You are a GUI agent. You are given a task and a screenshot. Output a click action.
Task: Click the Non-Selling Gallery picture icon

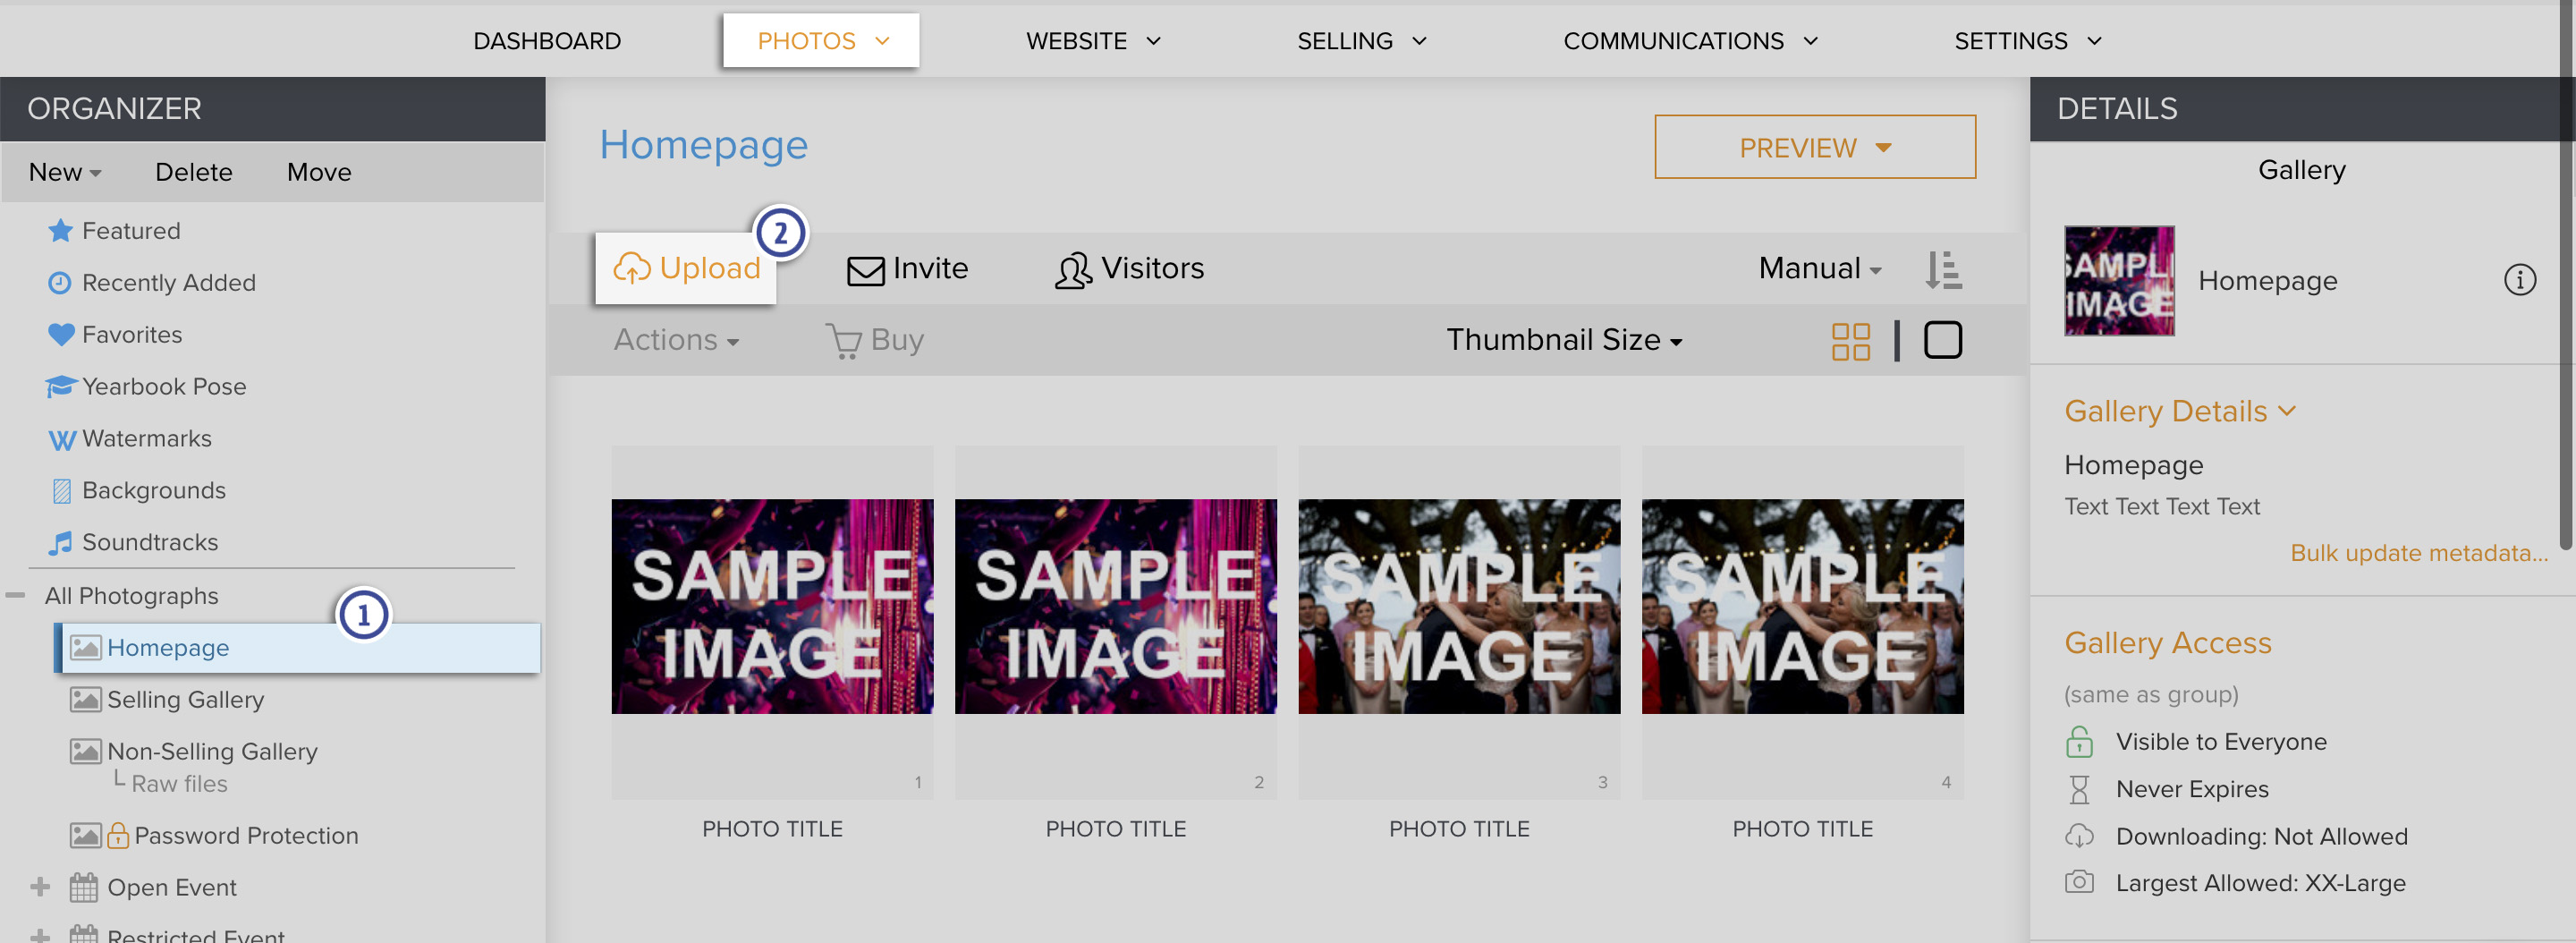pos(85,751)
